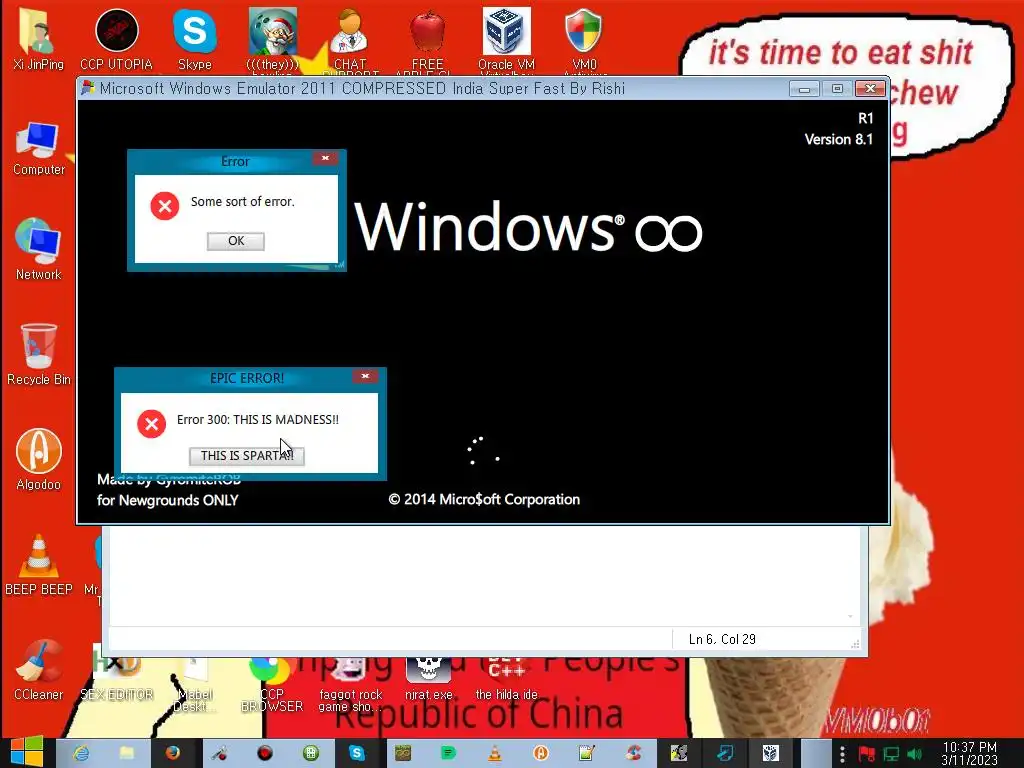
Task: Close the EPIC ERROR! dialog
Action: point(365,376)
